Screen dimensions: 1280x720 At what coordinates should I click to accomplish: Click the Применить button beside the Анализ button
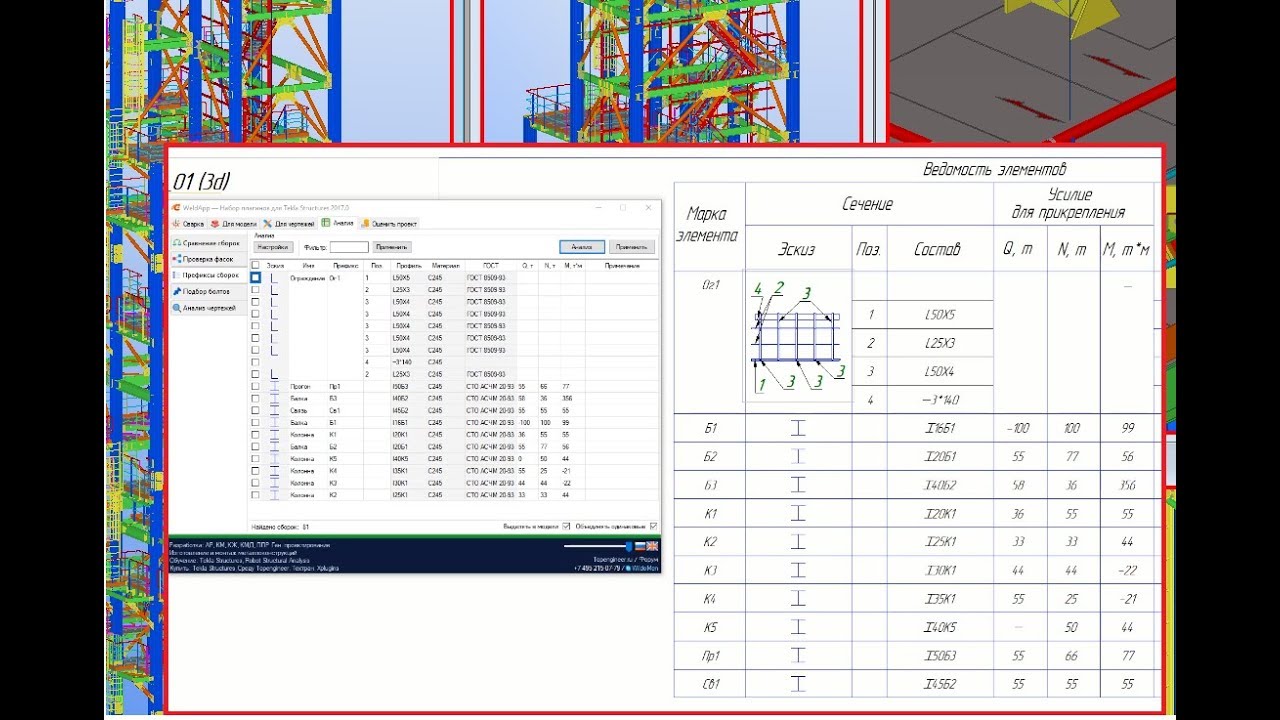click(x=632, y=247)
